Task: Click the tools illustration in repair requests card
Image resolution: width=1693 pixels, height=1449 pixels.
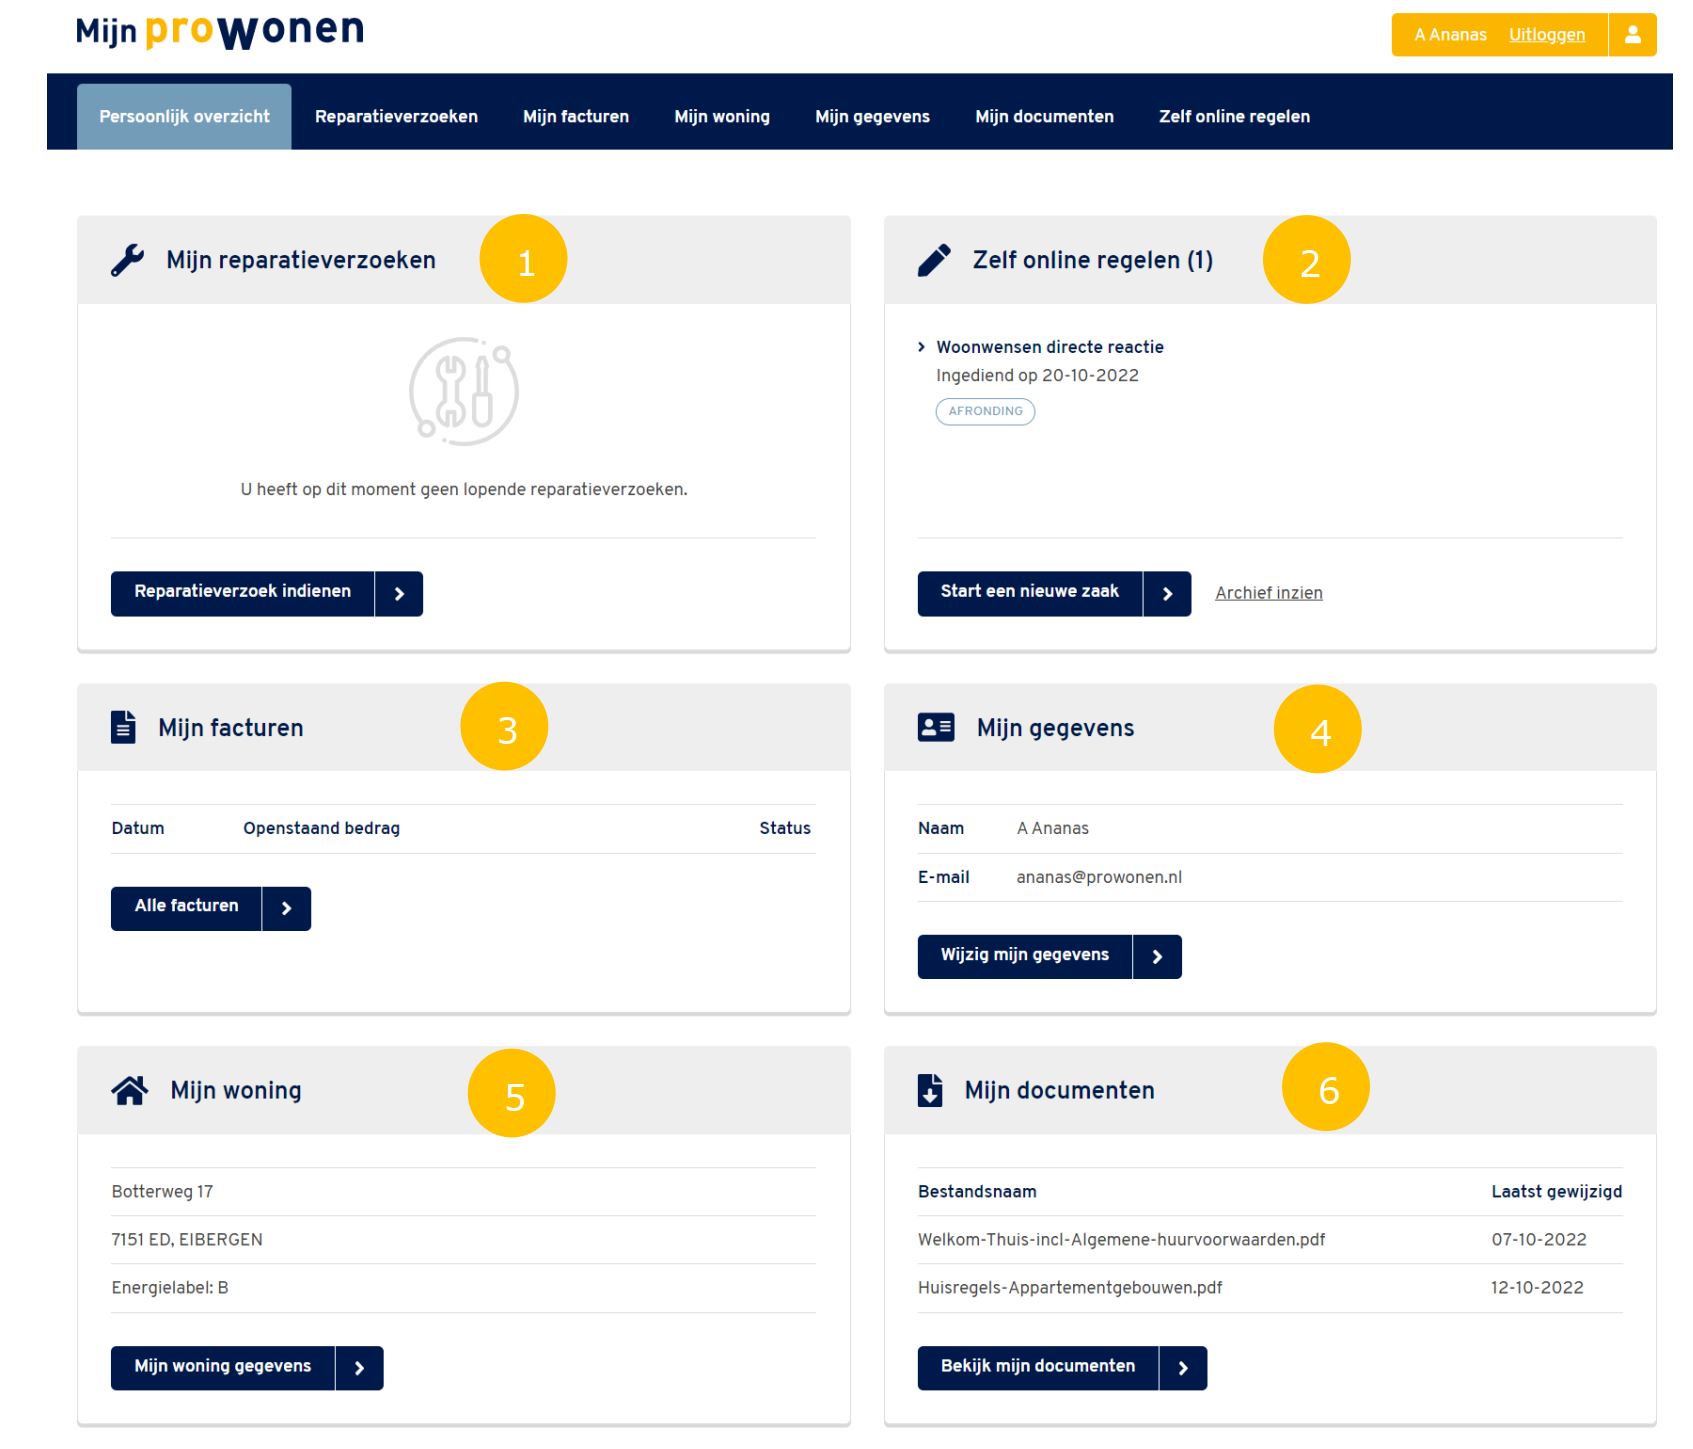Action: tap(463, 391)
